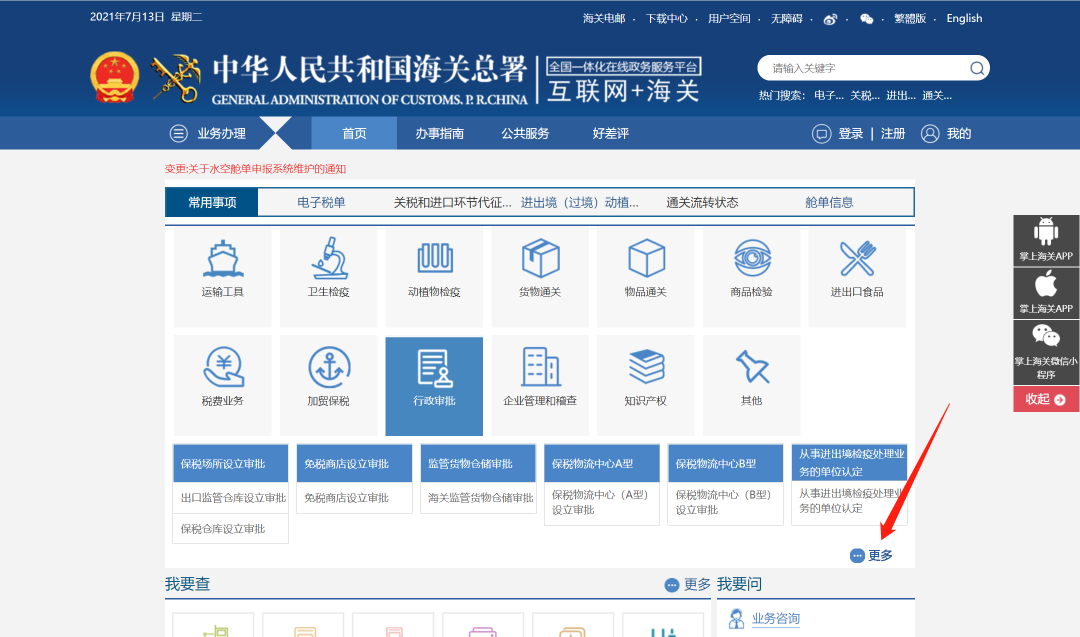Select the 进出口食品 fork and knife icon
1080x637 pixels.
858,258
